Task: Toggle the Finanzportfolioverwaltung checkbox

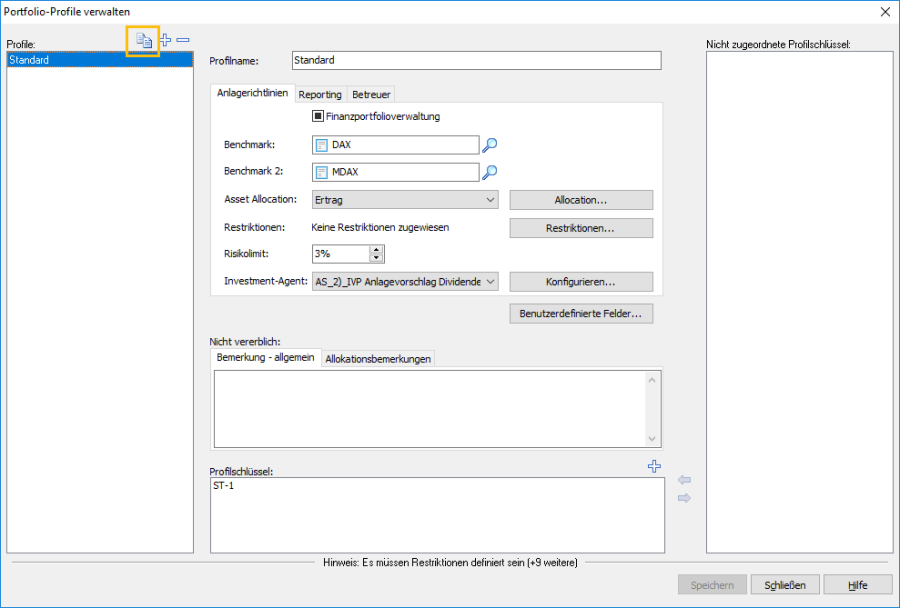Action: point(318,116)
